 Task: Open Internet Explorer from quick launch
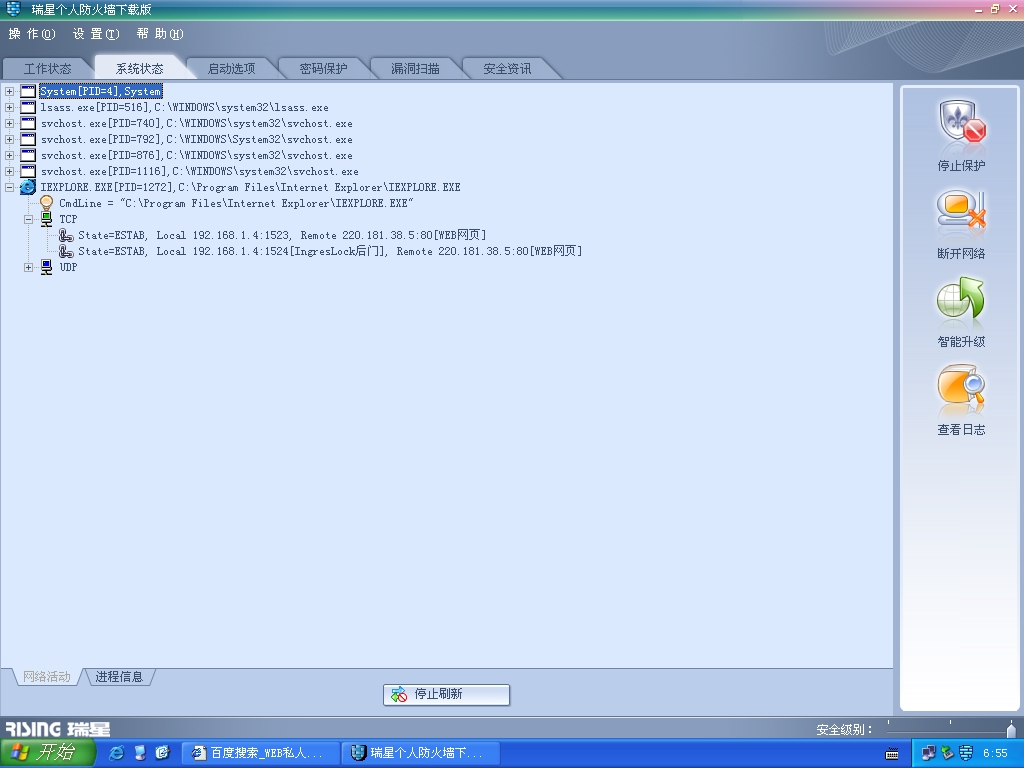pyautogui.click(x=117, y=753)
